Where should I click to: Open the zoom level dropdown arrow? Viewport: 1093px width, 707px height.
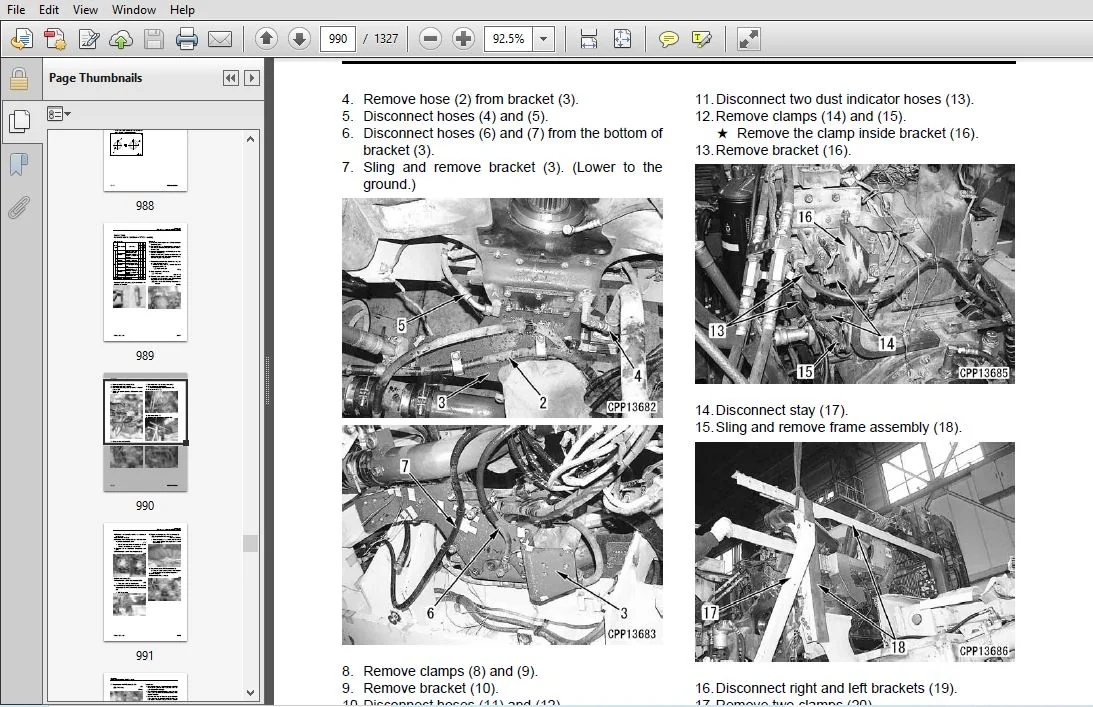(544, 38)
